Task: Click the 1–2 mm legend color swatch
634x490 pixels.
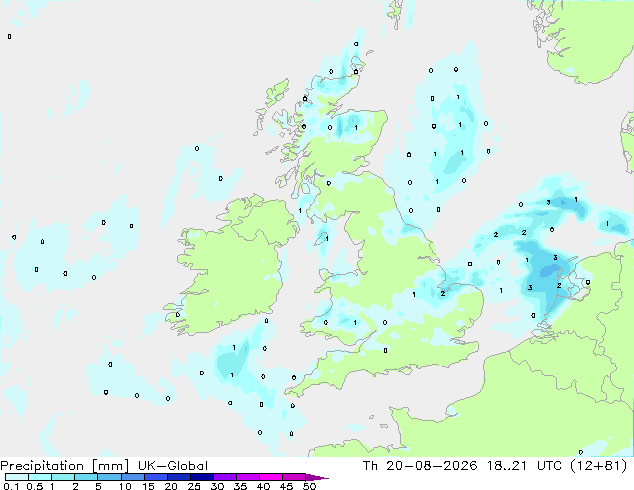Action: (63, 477)
